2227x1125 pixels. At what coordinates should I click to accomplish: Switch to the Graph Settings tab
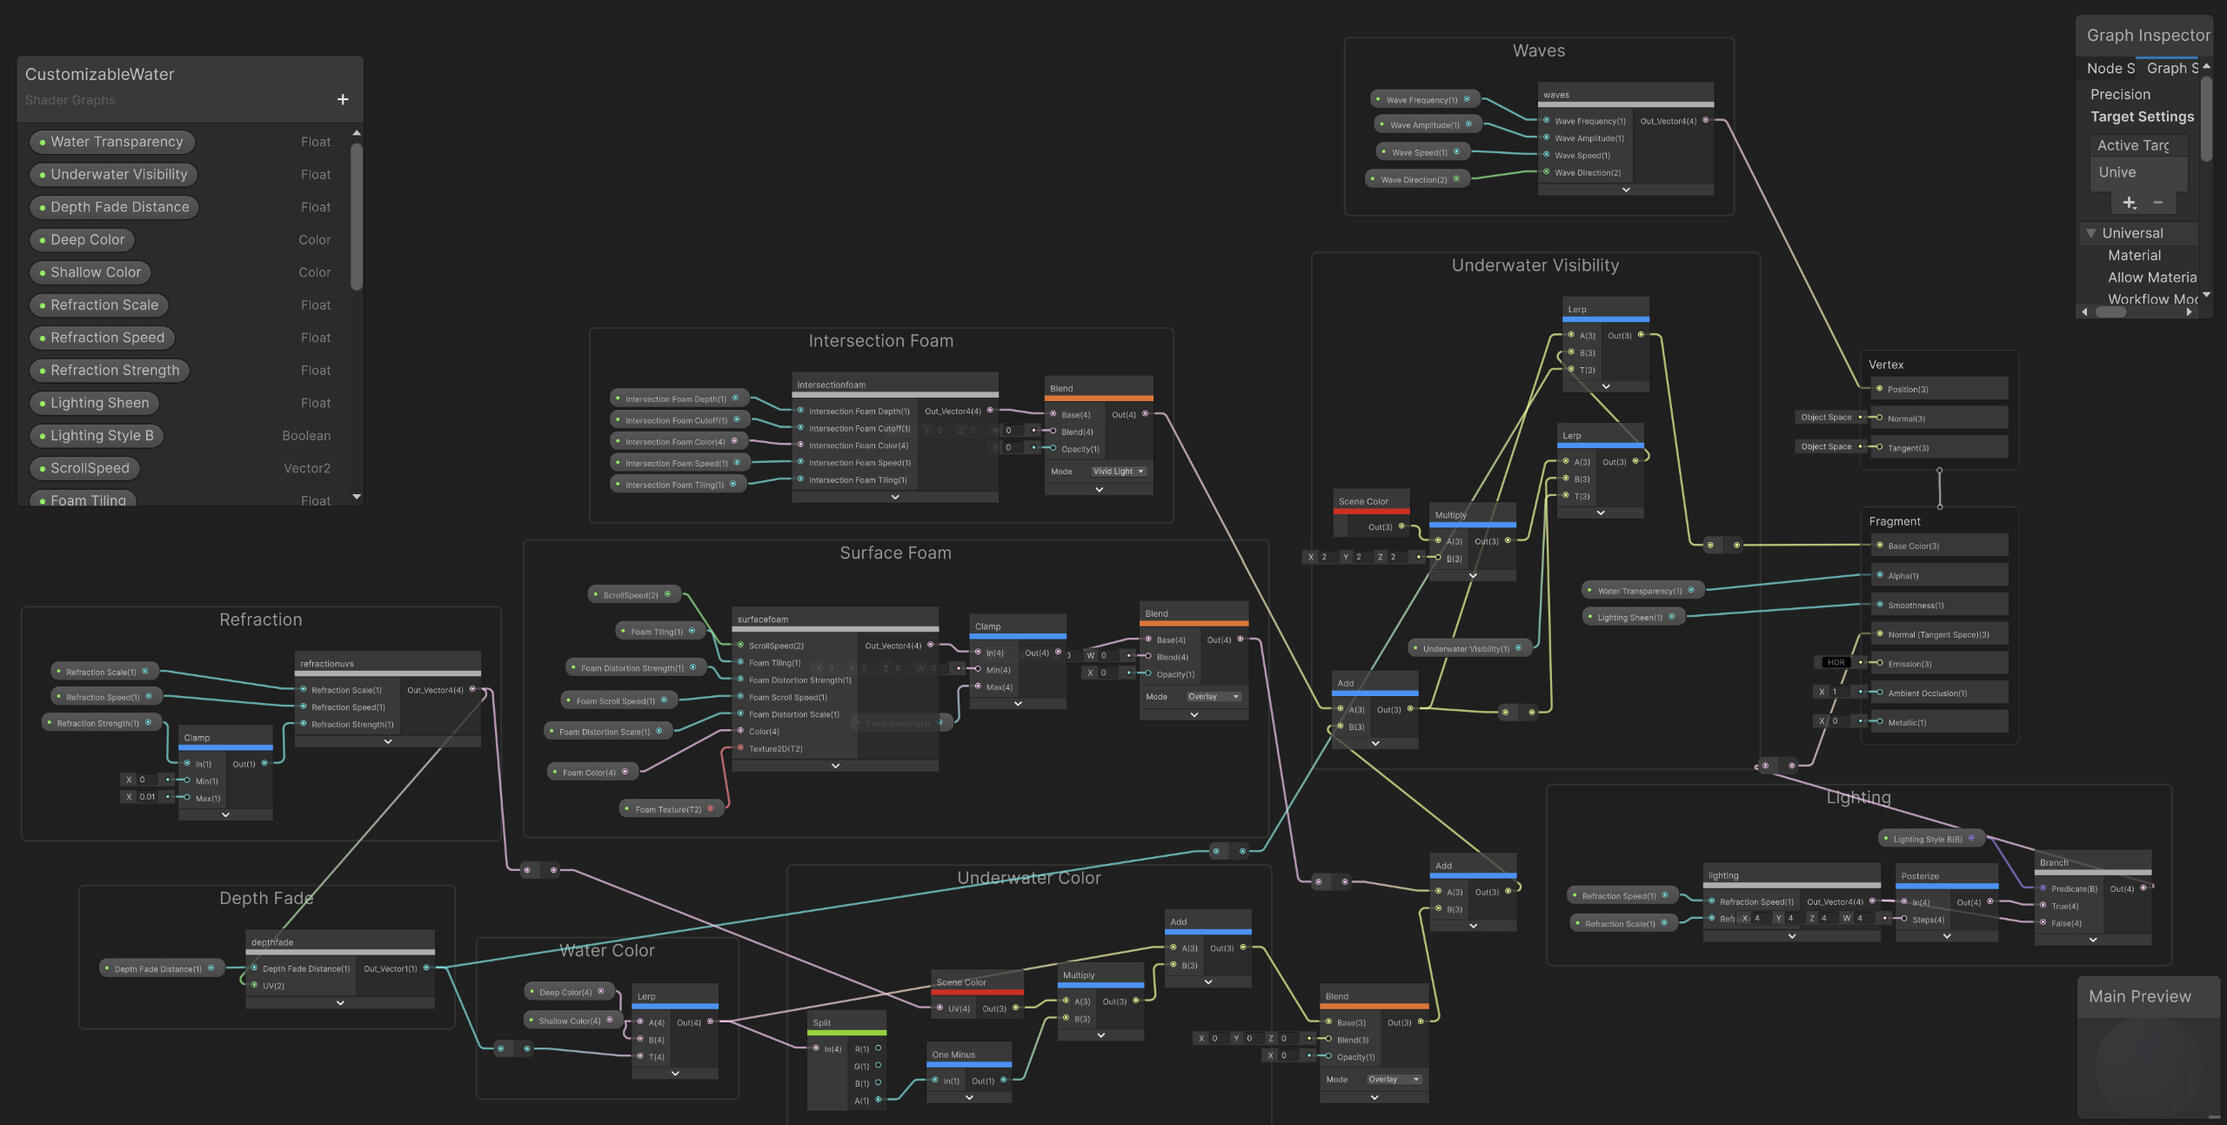(x=2172, y=68)
